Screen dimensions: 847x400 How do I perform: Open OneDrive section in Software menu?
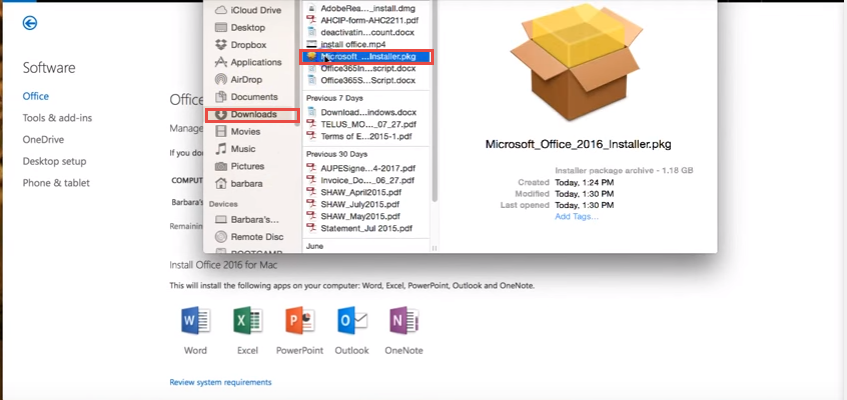click(43, 139)
